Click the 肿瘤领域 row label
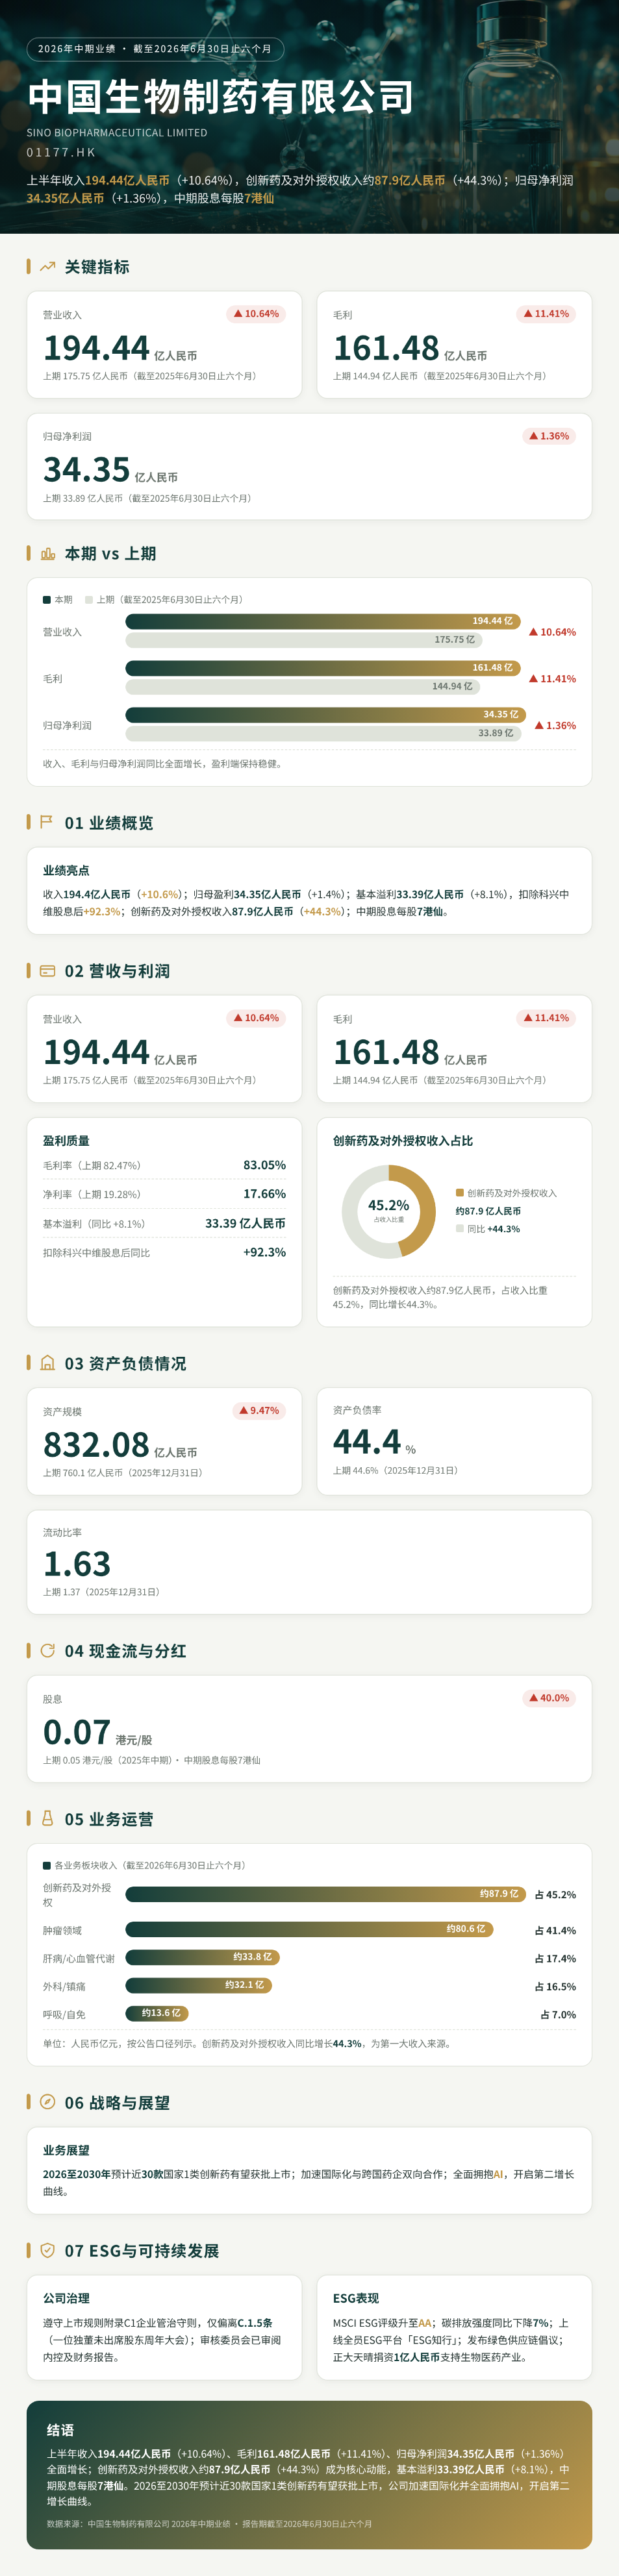The image size is (619, 2576). [x=62, y=1930]
